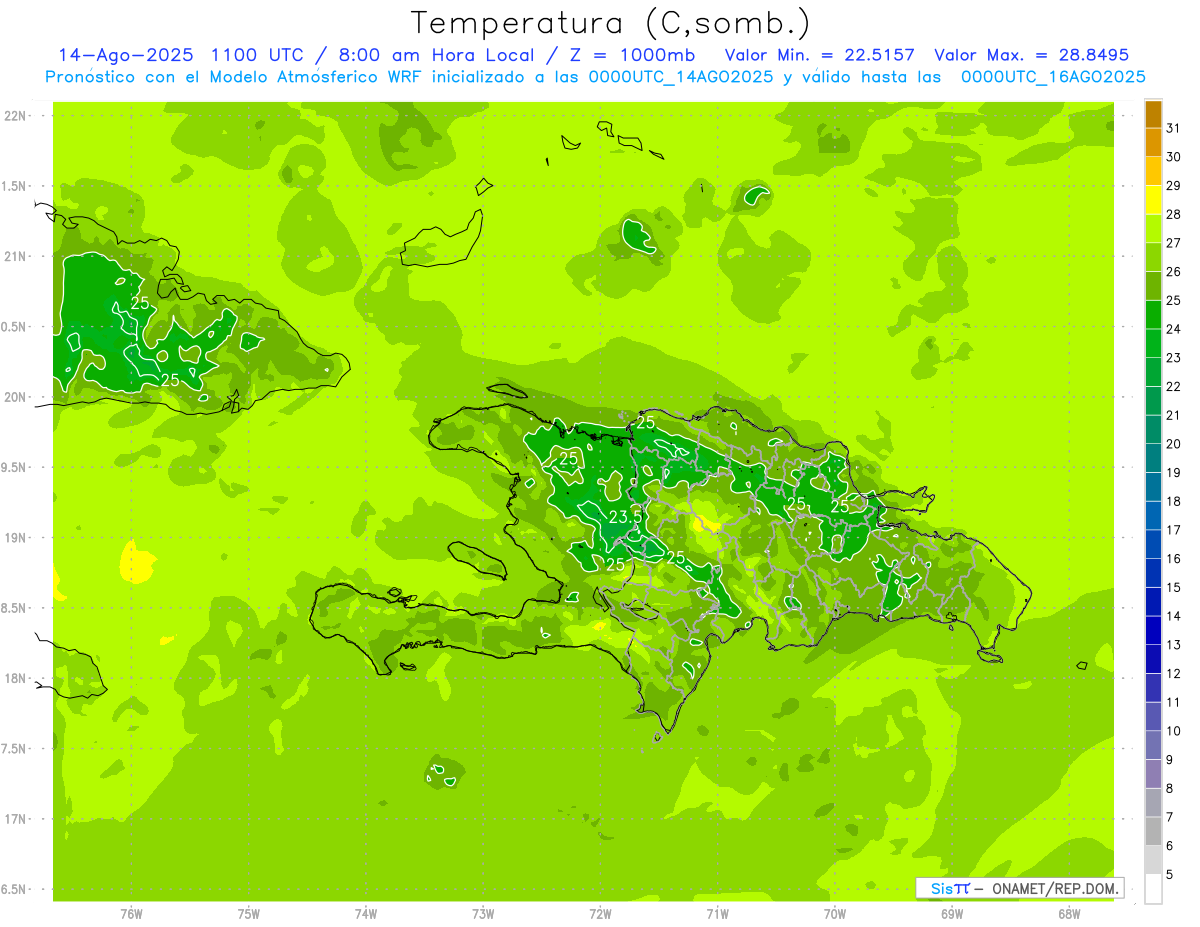Pick the lime-green swatch between 27 and 28
The height and width of the screenshot is (927, 1200).
[x=1153, y=229]
